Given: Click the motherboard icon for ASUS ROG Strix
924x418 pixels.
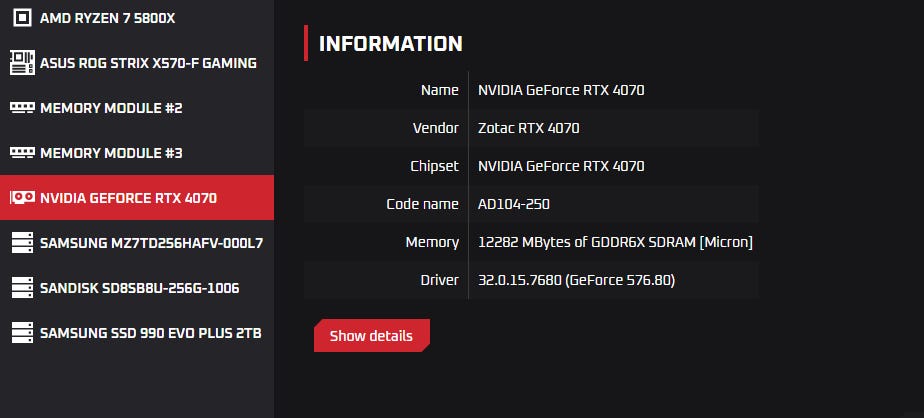Looking at the screenshot, I should pyautogui.click(x=22, y=62).
